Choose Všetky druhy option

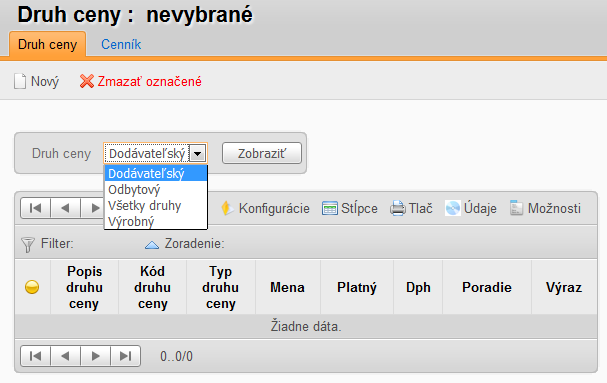click(x=156, y=206)
